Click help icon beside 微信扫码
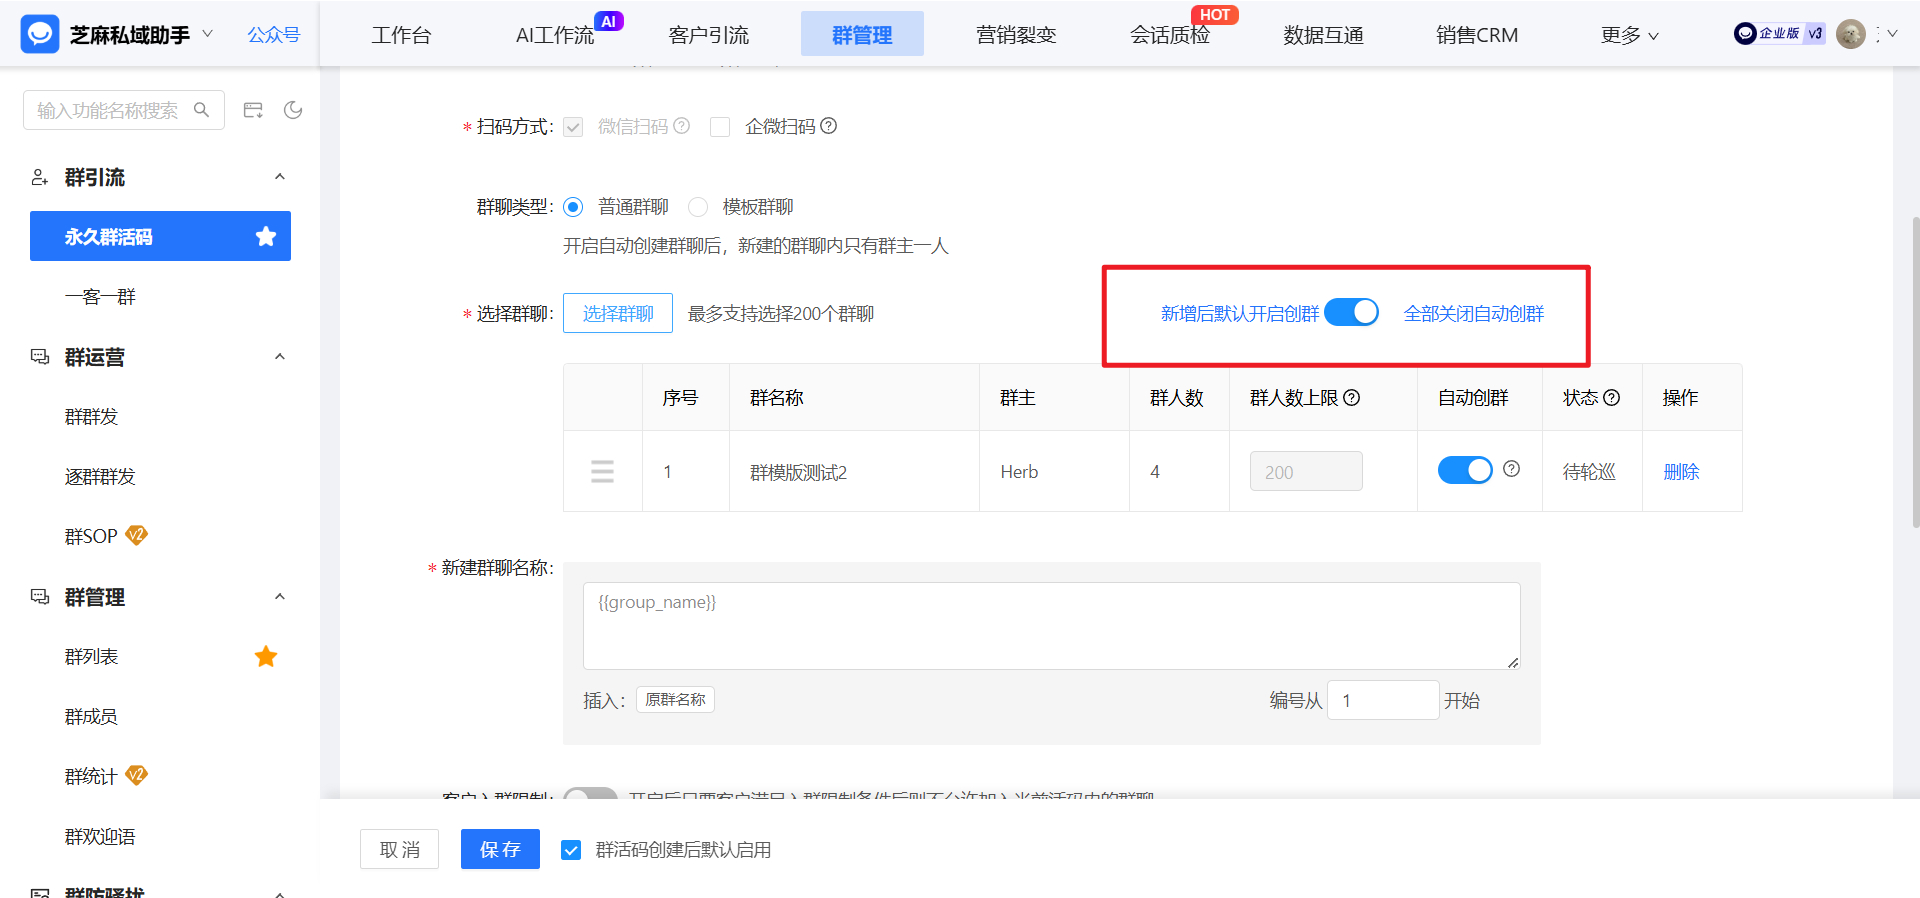Screen dimensions: 1920x898 pos(682,126)
